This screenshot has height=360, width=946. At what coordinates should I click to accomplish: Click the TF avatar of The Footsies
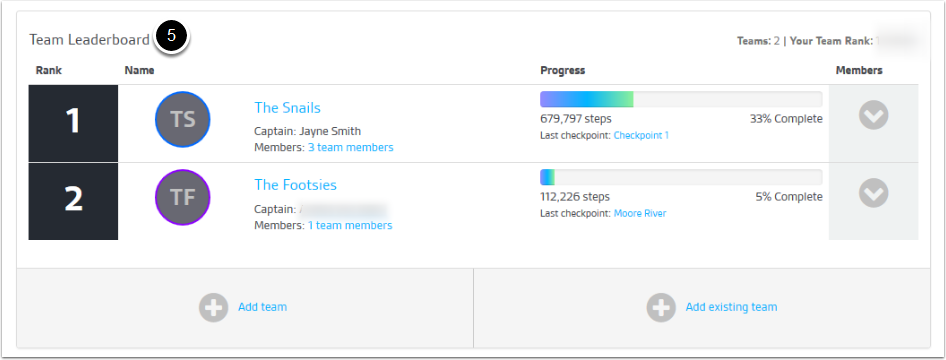(183, 197)
